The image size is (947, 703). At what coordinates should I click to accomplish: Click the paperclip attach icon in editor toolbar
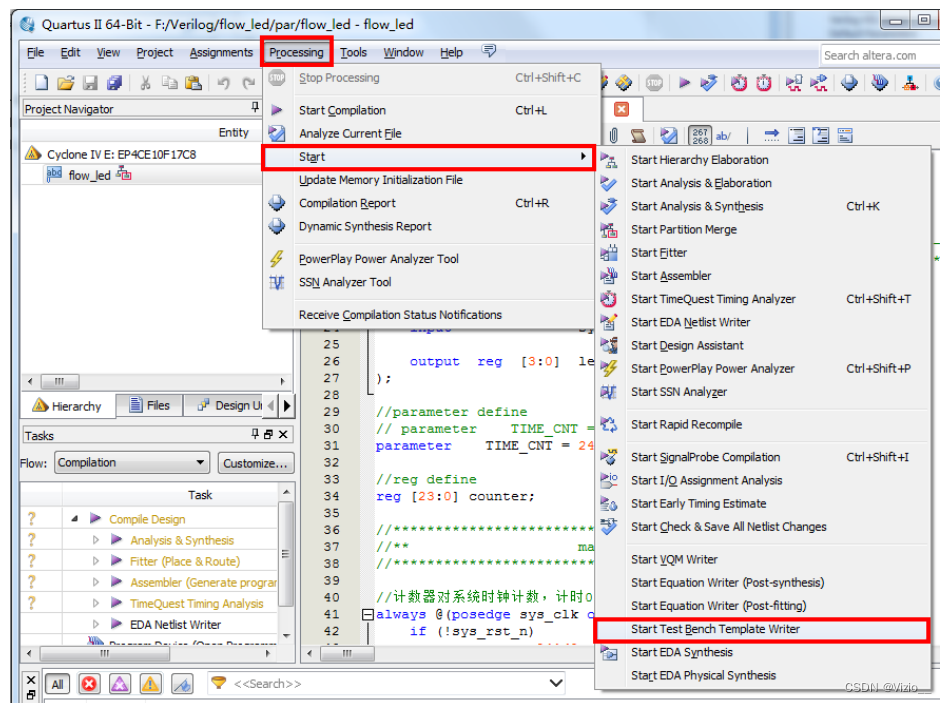[x=614, y=135]
